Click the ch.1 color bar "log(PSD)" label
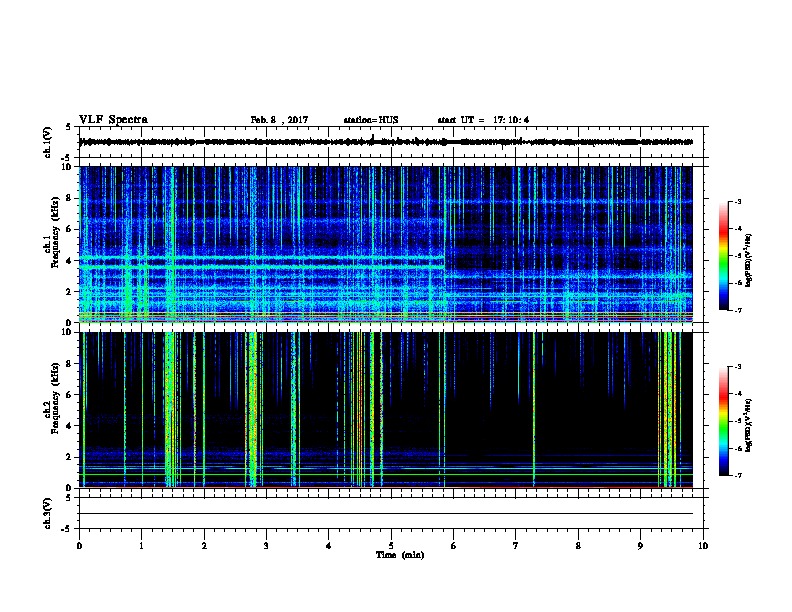 point(748,260)
